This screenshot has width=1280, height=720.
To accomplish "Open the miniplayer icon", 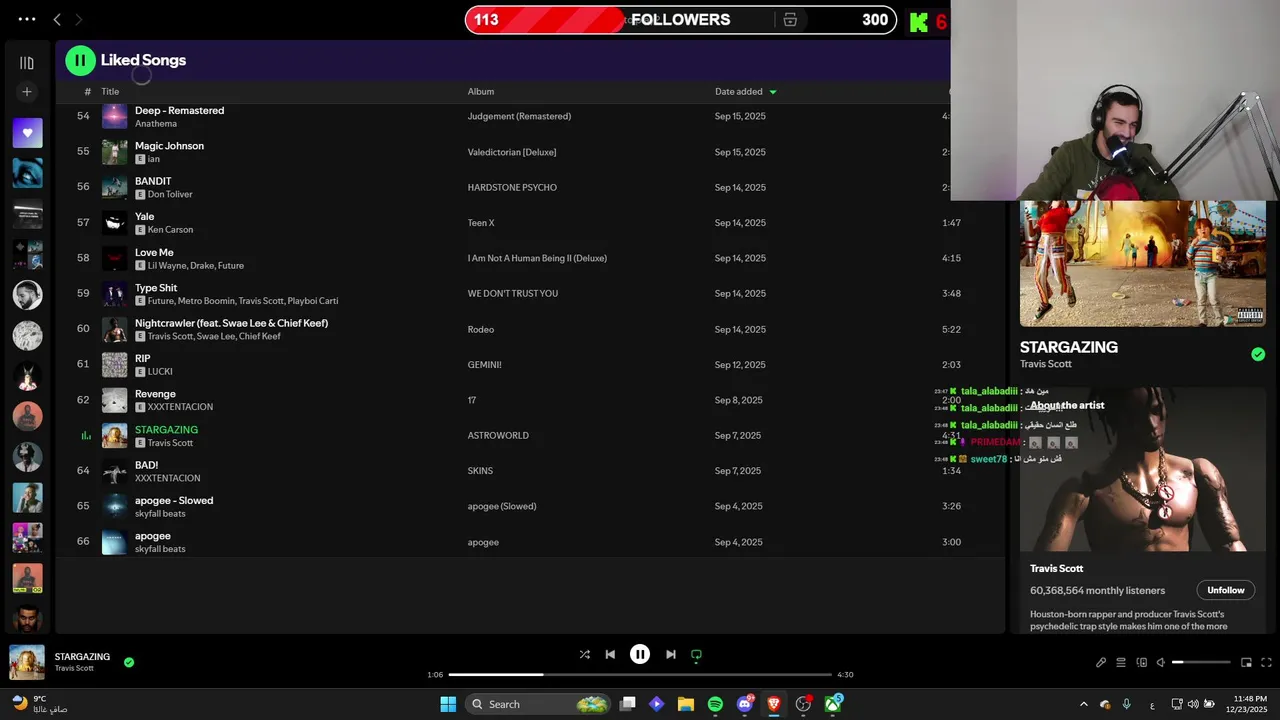I will pyautogui.click(x=1246, y=662).
